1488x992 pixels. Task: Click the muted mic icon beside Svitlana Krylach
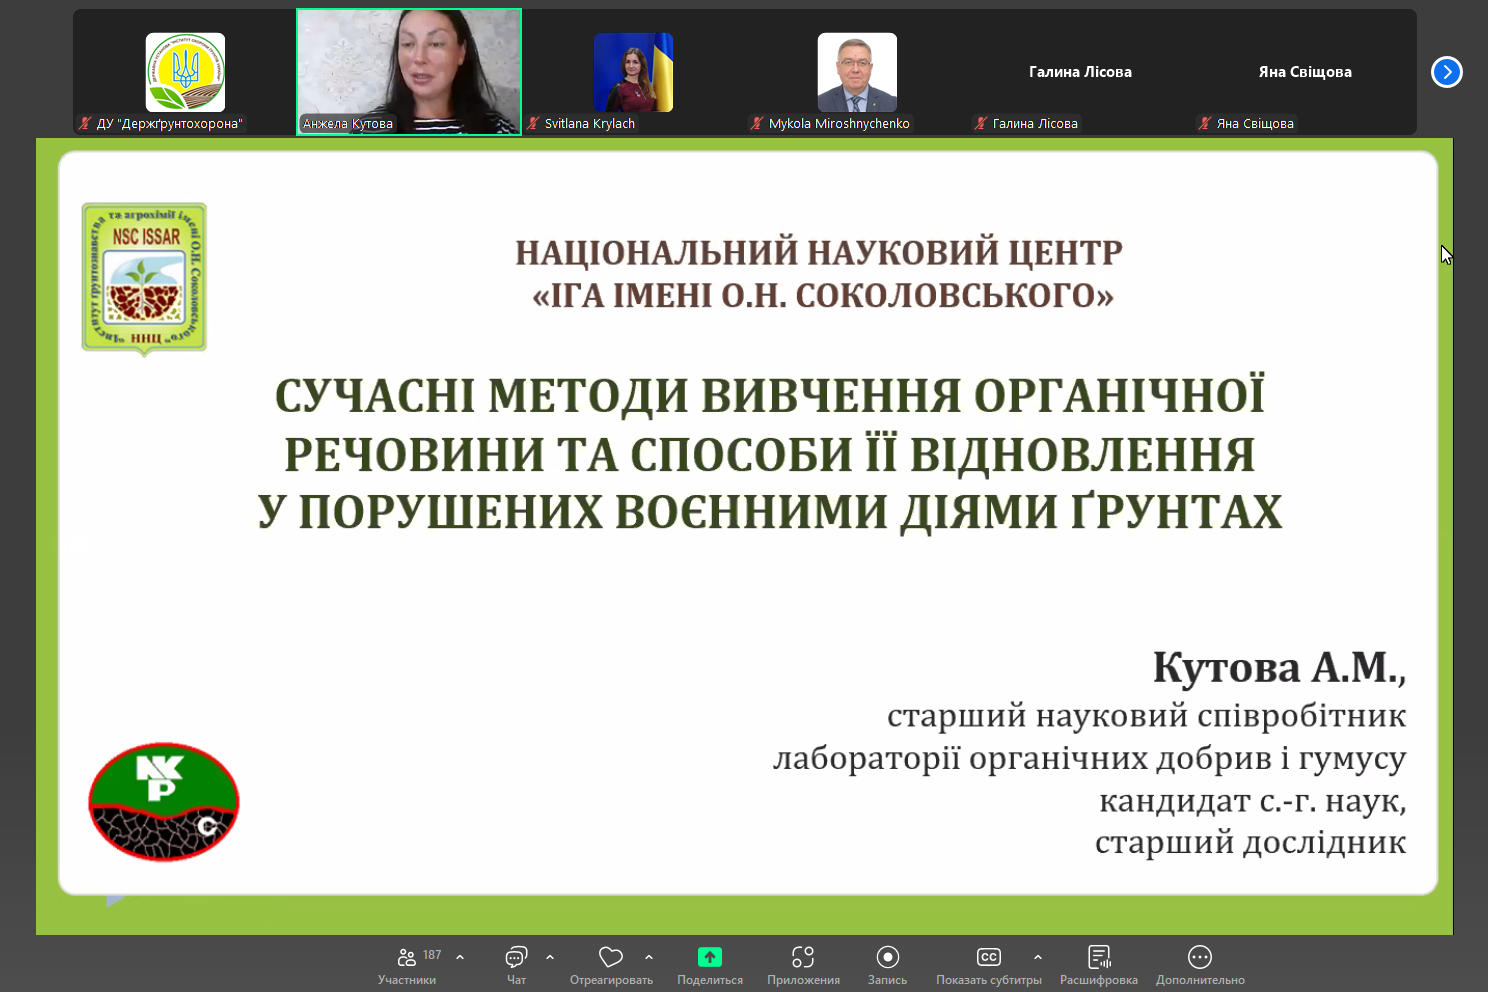click(x=533, y=124)
